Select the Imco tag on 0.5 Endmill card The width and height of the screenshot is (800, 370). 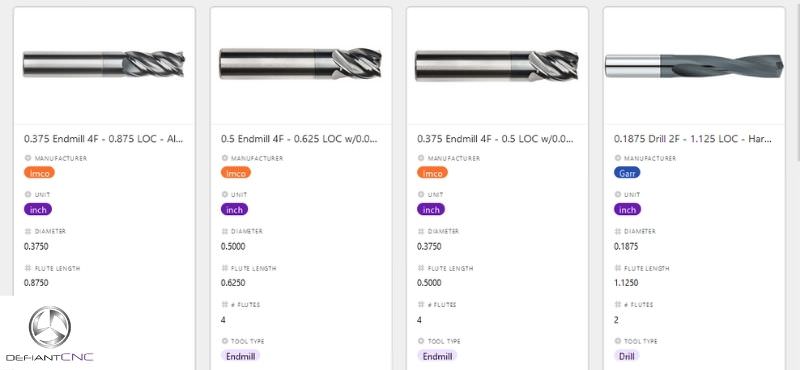[236, 173]
